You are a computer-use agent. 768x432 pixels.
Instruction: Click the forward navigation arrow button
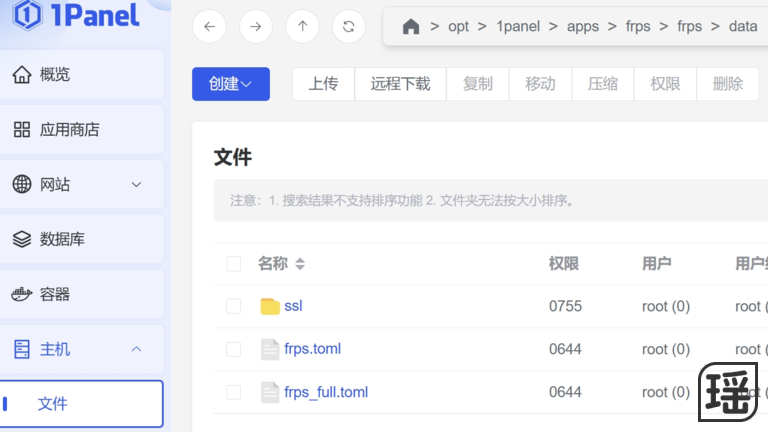coord(255,27)
